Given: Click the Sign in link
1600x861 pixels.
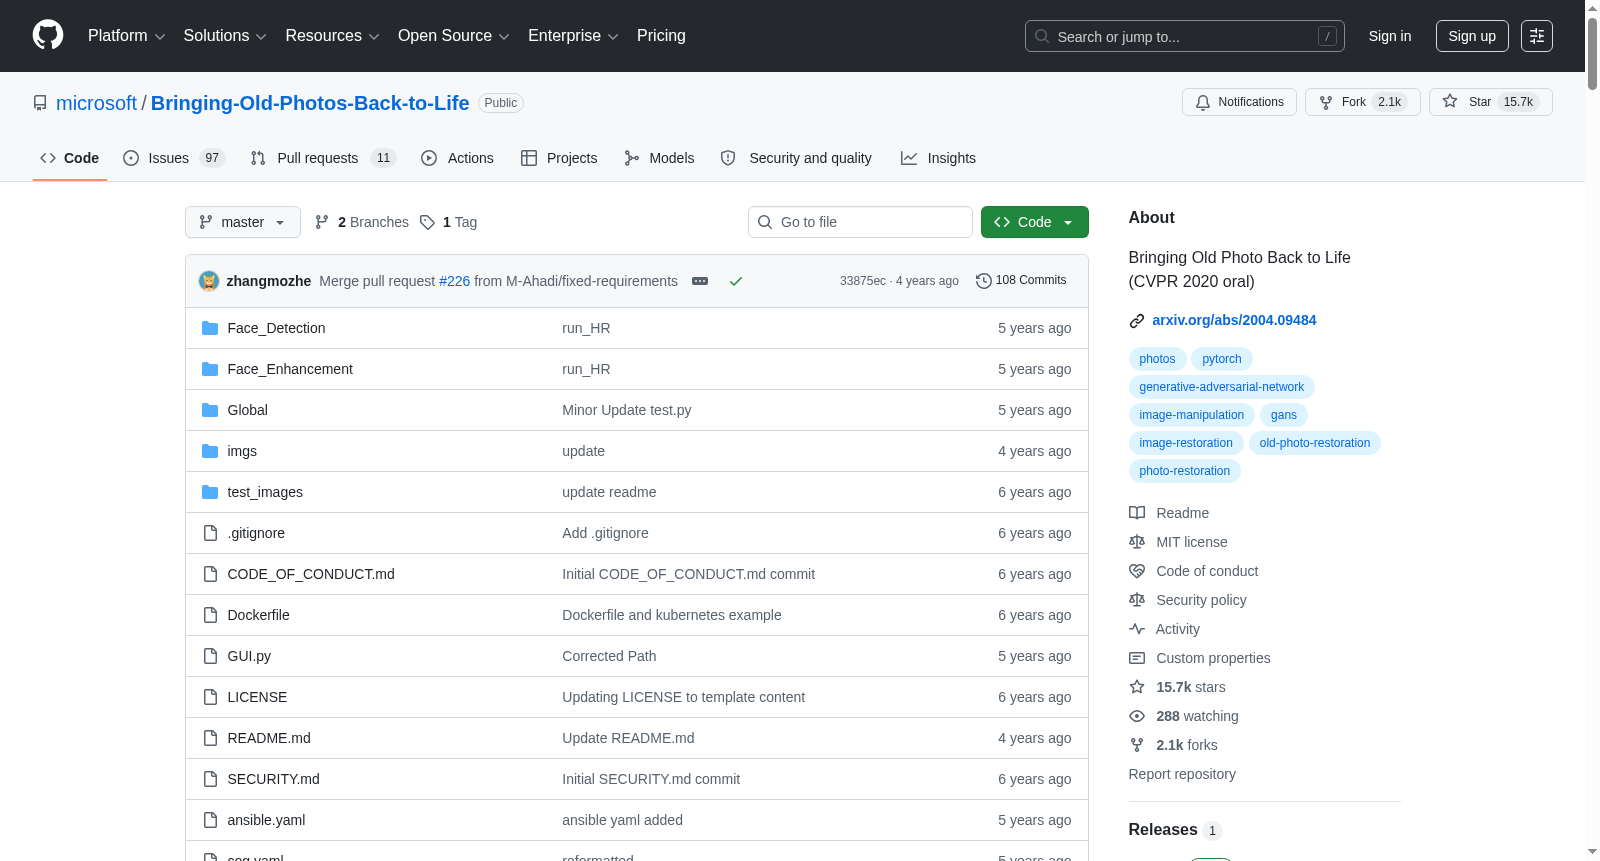Looking at the screenshot, I should [x=1390, y=36].
